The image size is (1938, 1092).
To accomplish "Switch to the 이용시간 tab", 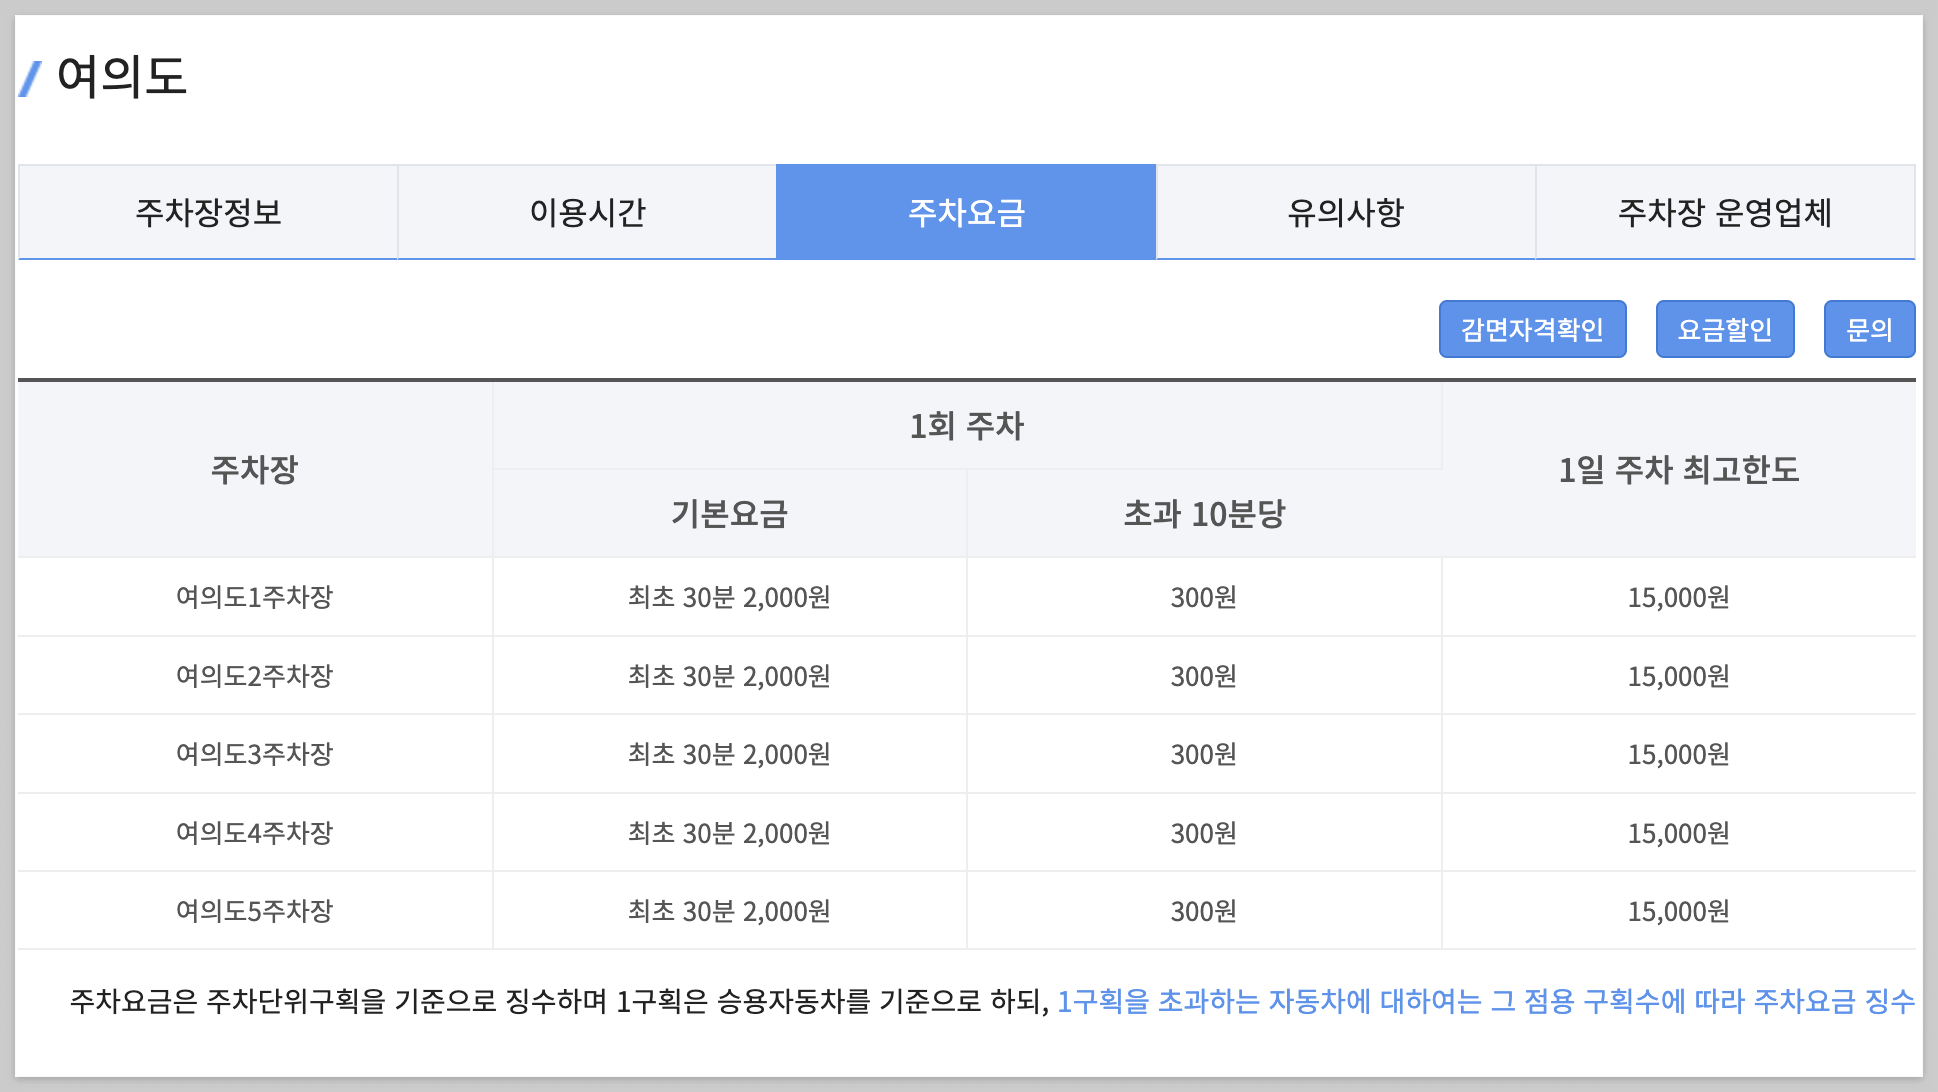I will (587, 212).
